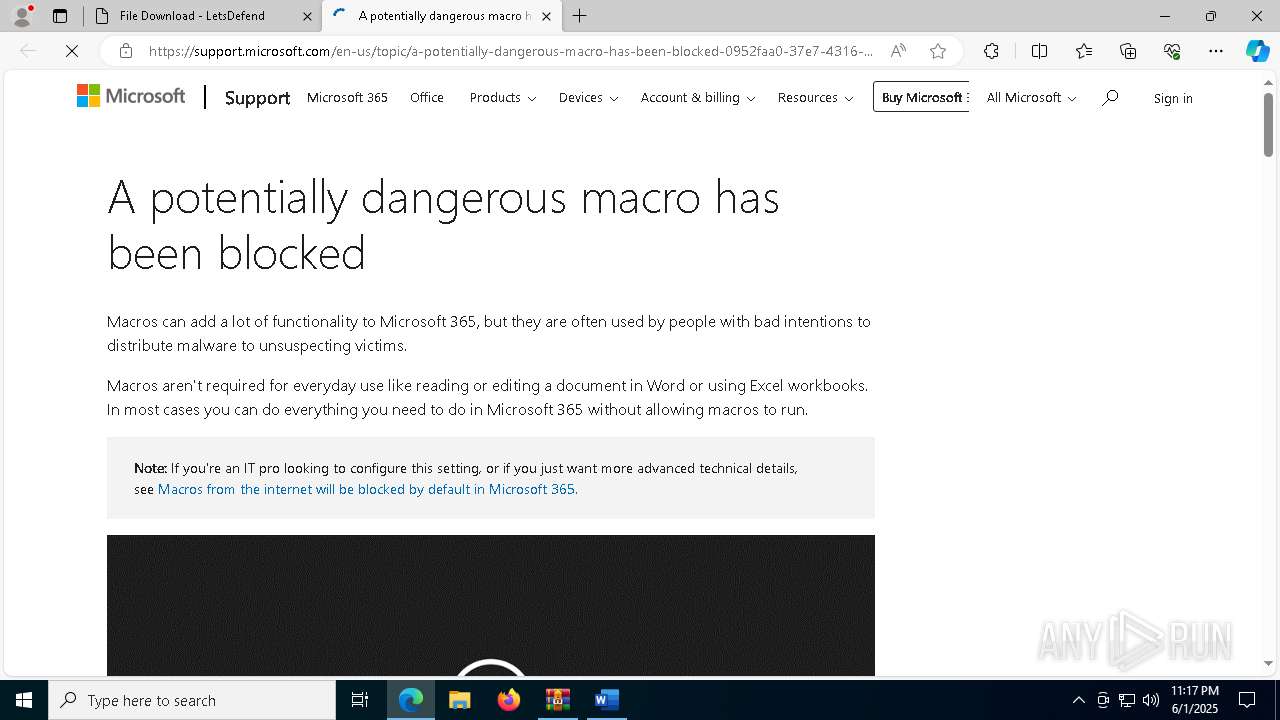Show hidden tray icons chevron
The width and height of the screenshot is (1280, 720).
click(x=1078, y=700)
